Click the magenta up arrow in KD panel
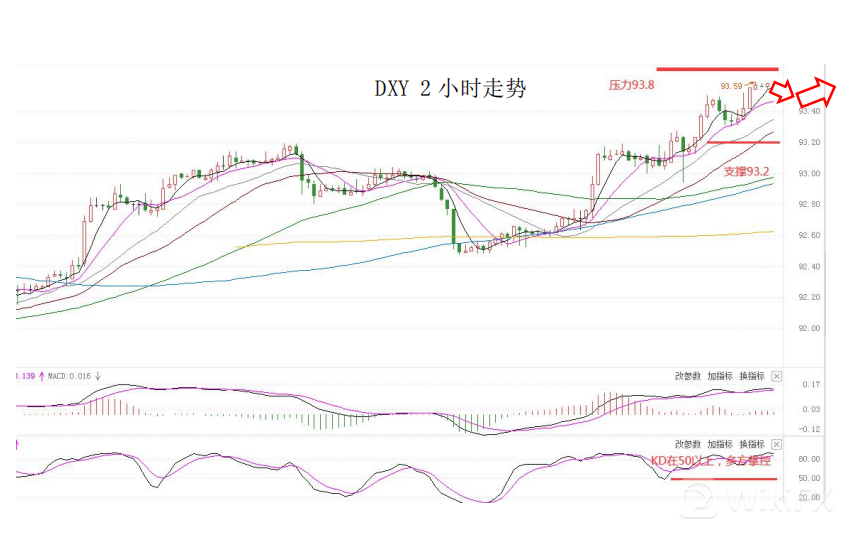Image resolution: width=844 pixels, height=534 pixels. pos(17,443)
